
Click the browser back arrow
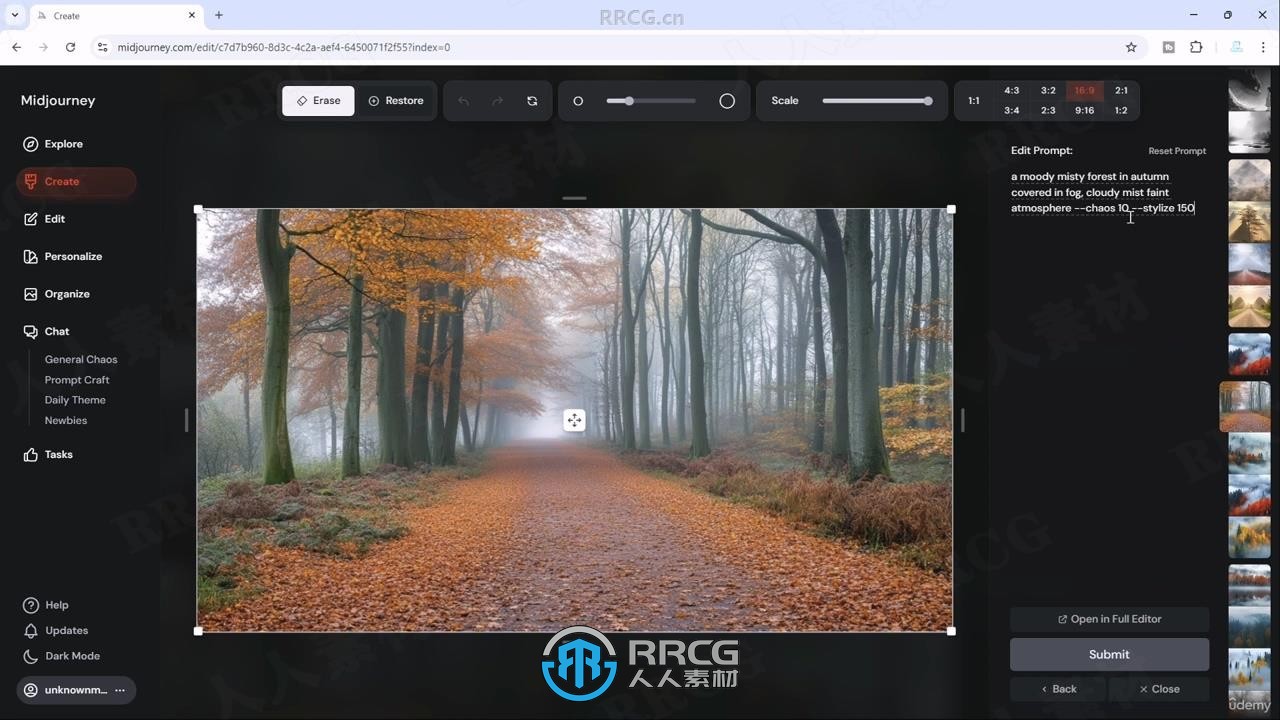(16, 47)
